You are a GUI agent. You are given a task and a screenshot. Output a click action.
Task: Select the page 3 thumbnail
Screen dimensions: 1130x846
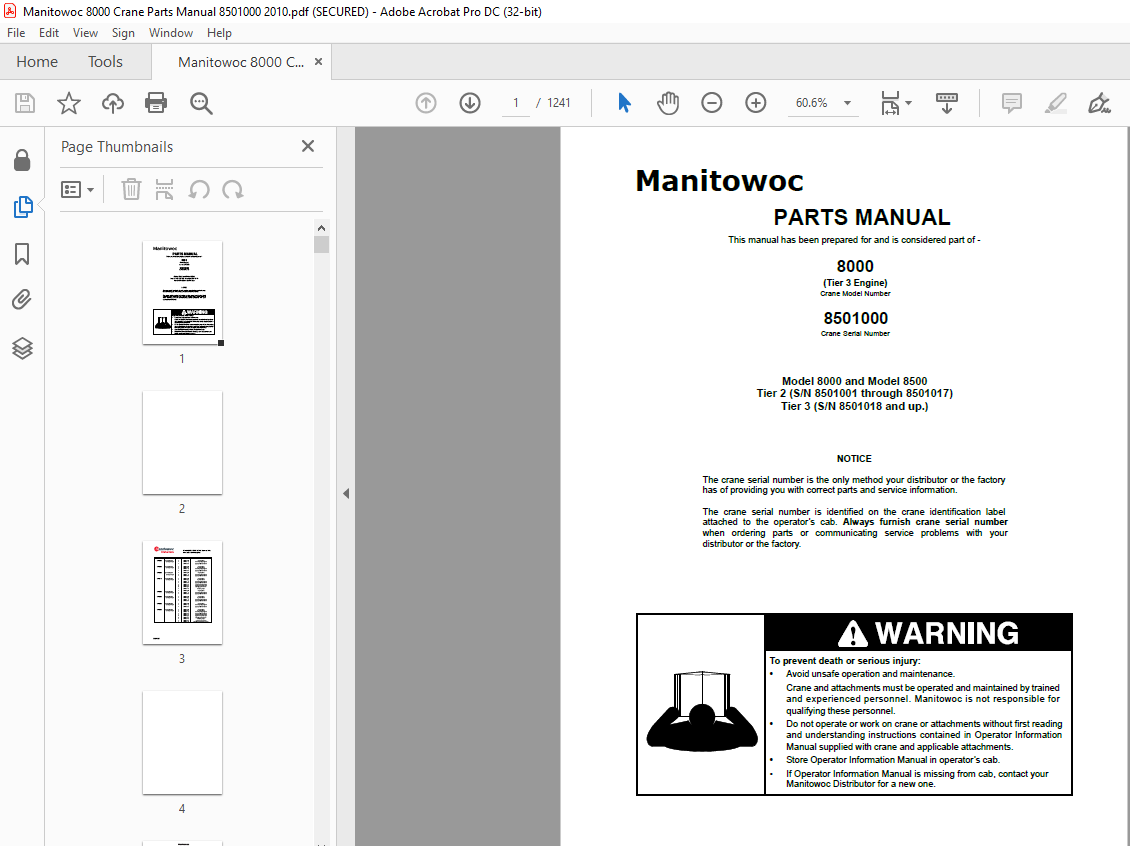point(182,592)
